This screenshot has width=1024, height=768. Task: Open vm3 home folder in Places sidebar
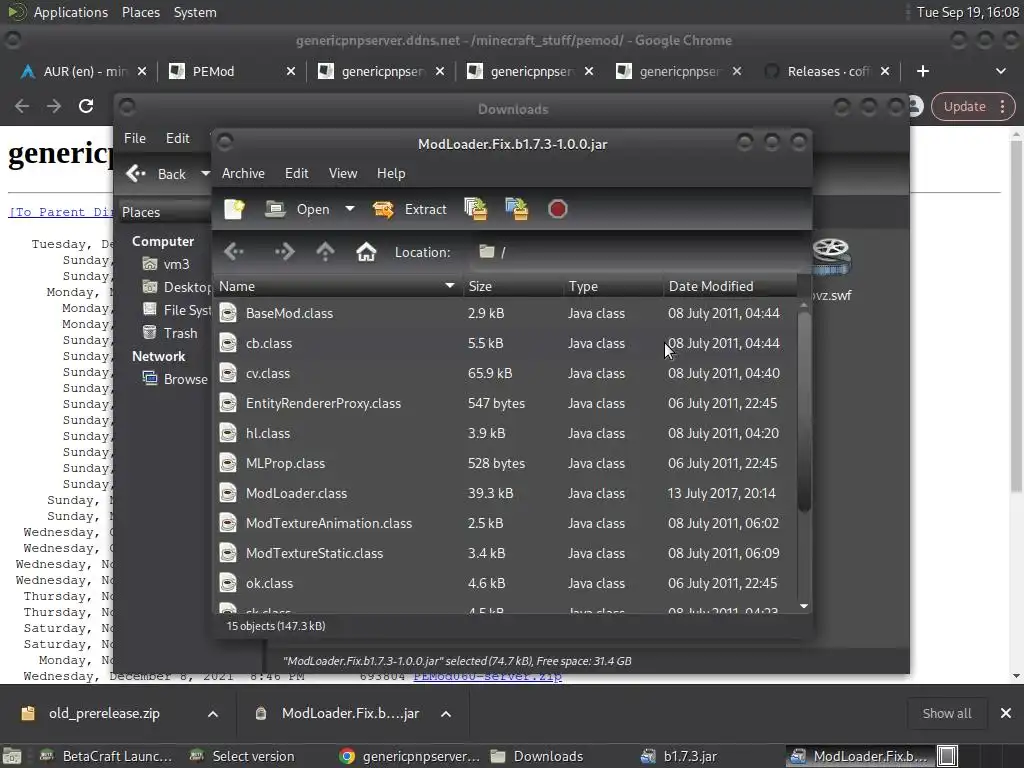click(x=167, y=264)
